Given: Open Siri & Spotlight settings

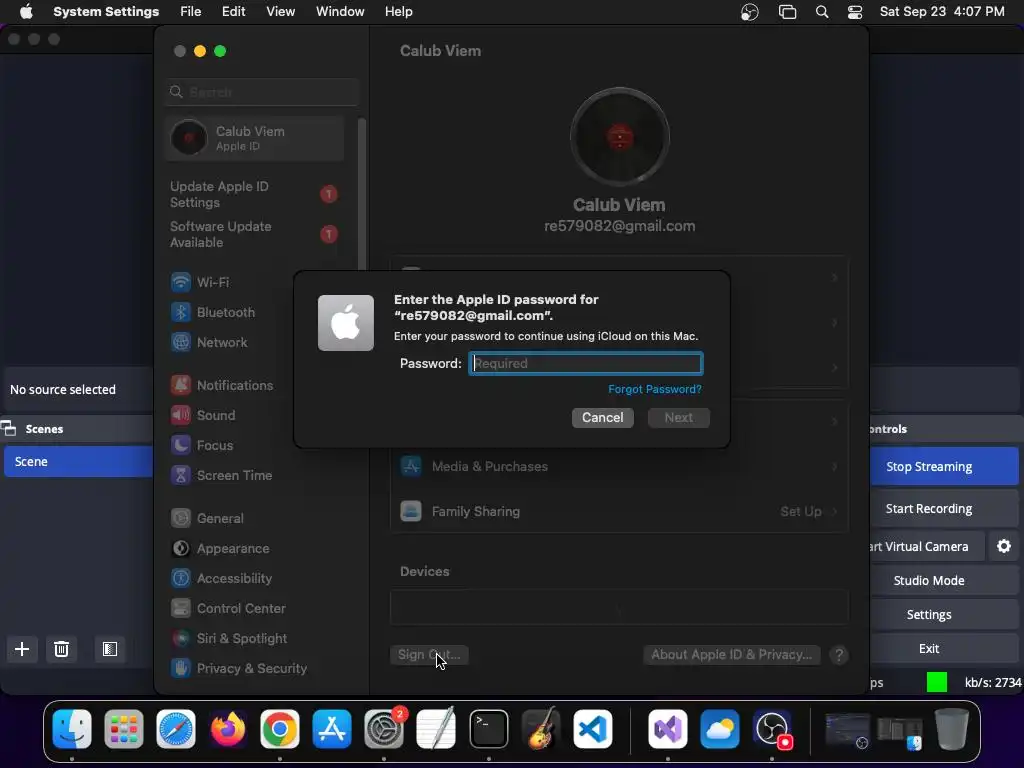Looking at the screenshot, I should click(255, 639).
